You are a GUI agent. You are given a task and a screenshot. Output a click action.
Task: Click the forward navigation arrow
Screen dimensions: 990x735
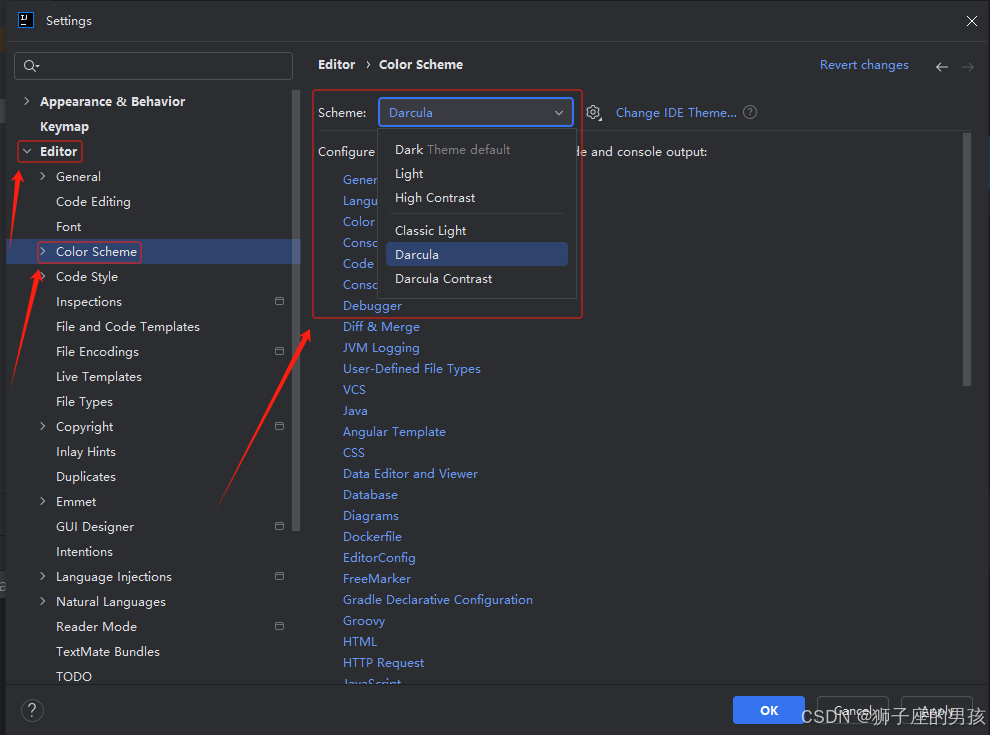coord(968,67)
